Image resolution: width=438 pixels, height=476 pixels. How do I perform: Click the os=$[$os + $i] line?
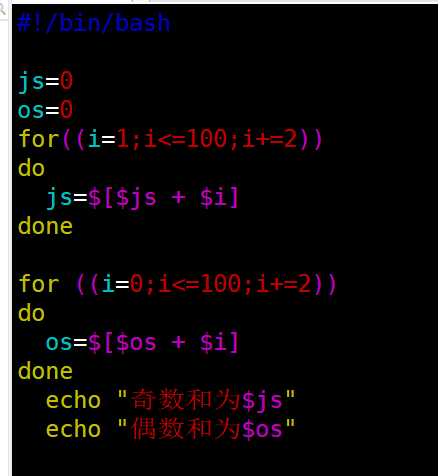pos(142,343)
